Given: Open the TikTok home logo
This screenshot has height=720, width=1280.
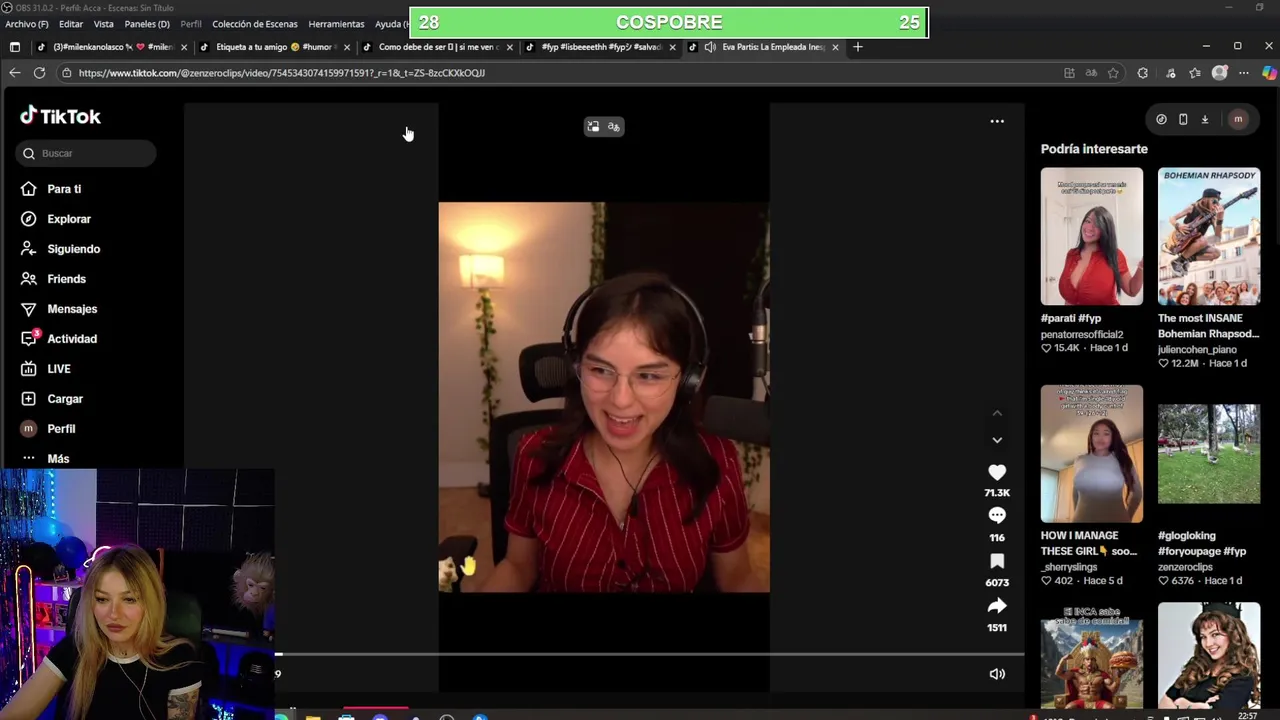Looking at the screenshot, I should point(61,116).
